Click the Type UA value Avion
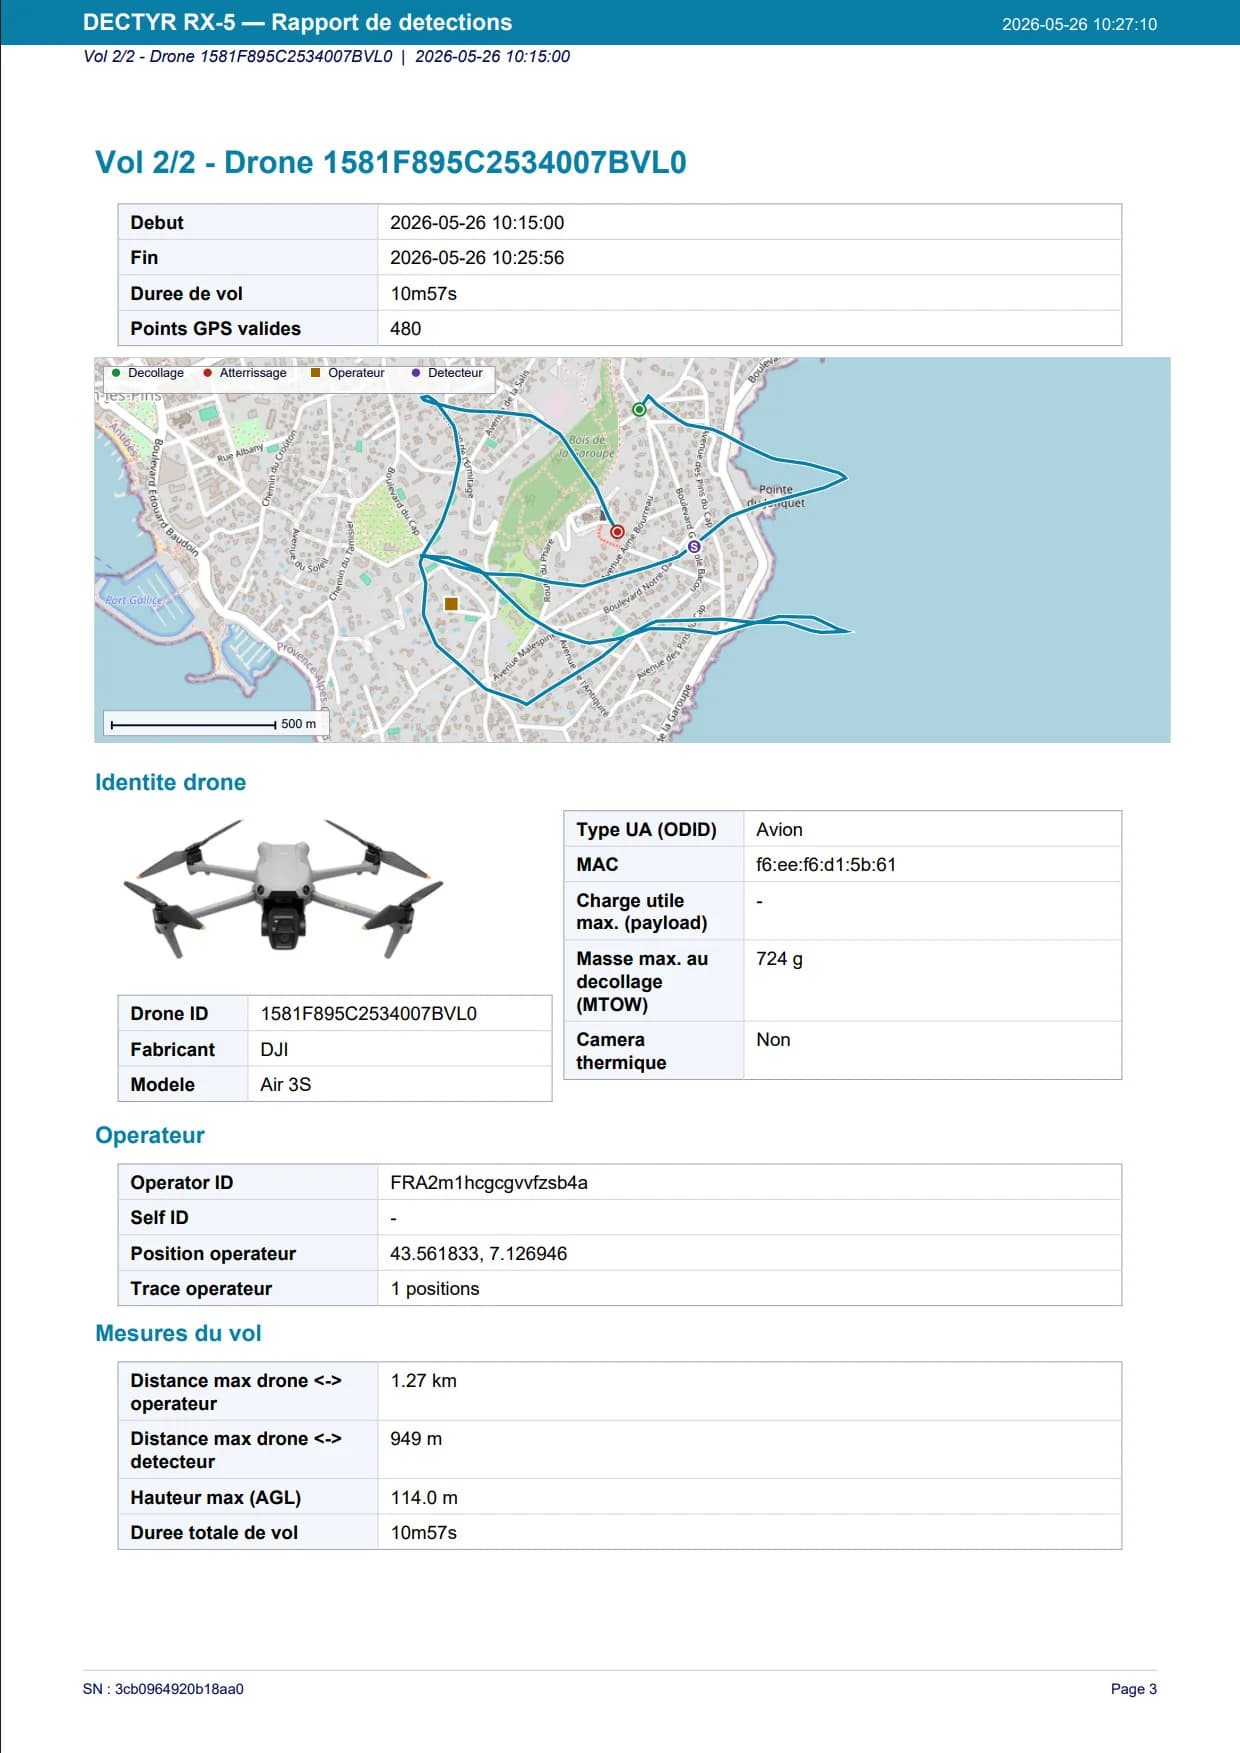The width and height of the screenshot is (1240, 1753). [779, 830]
